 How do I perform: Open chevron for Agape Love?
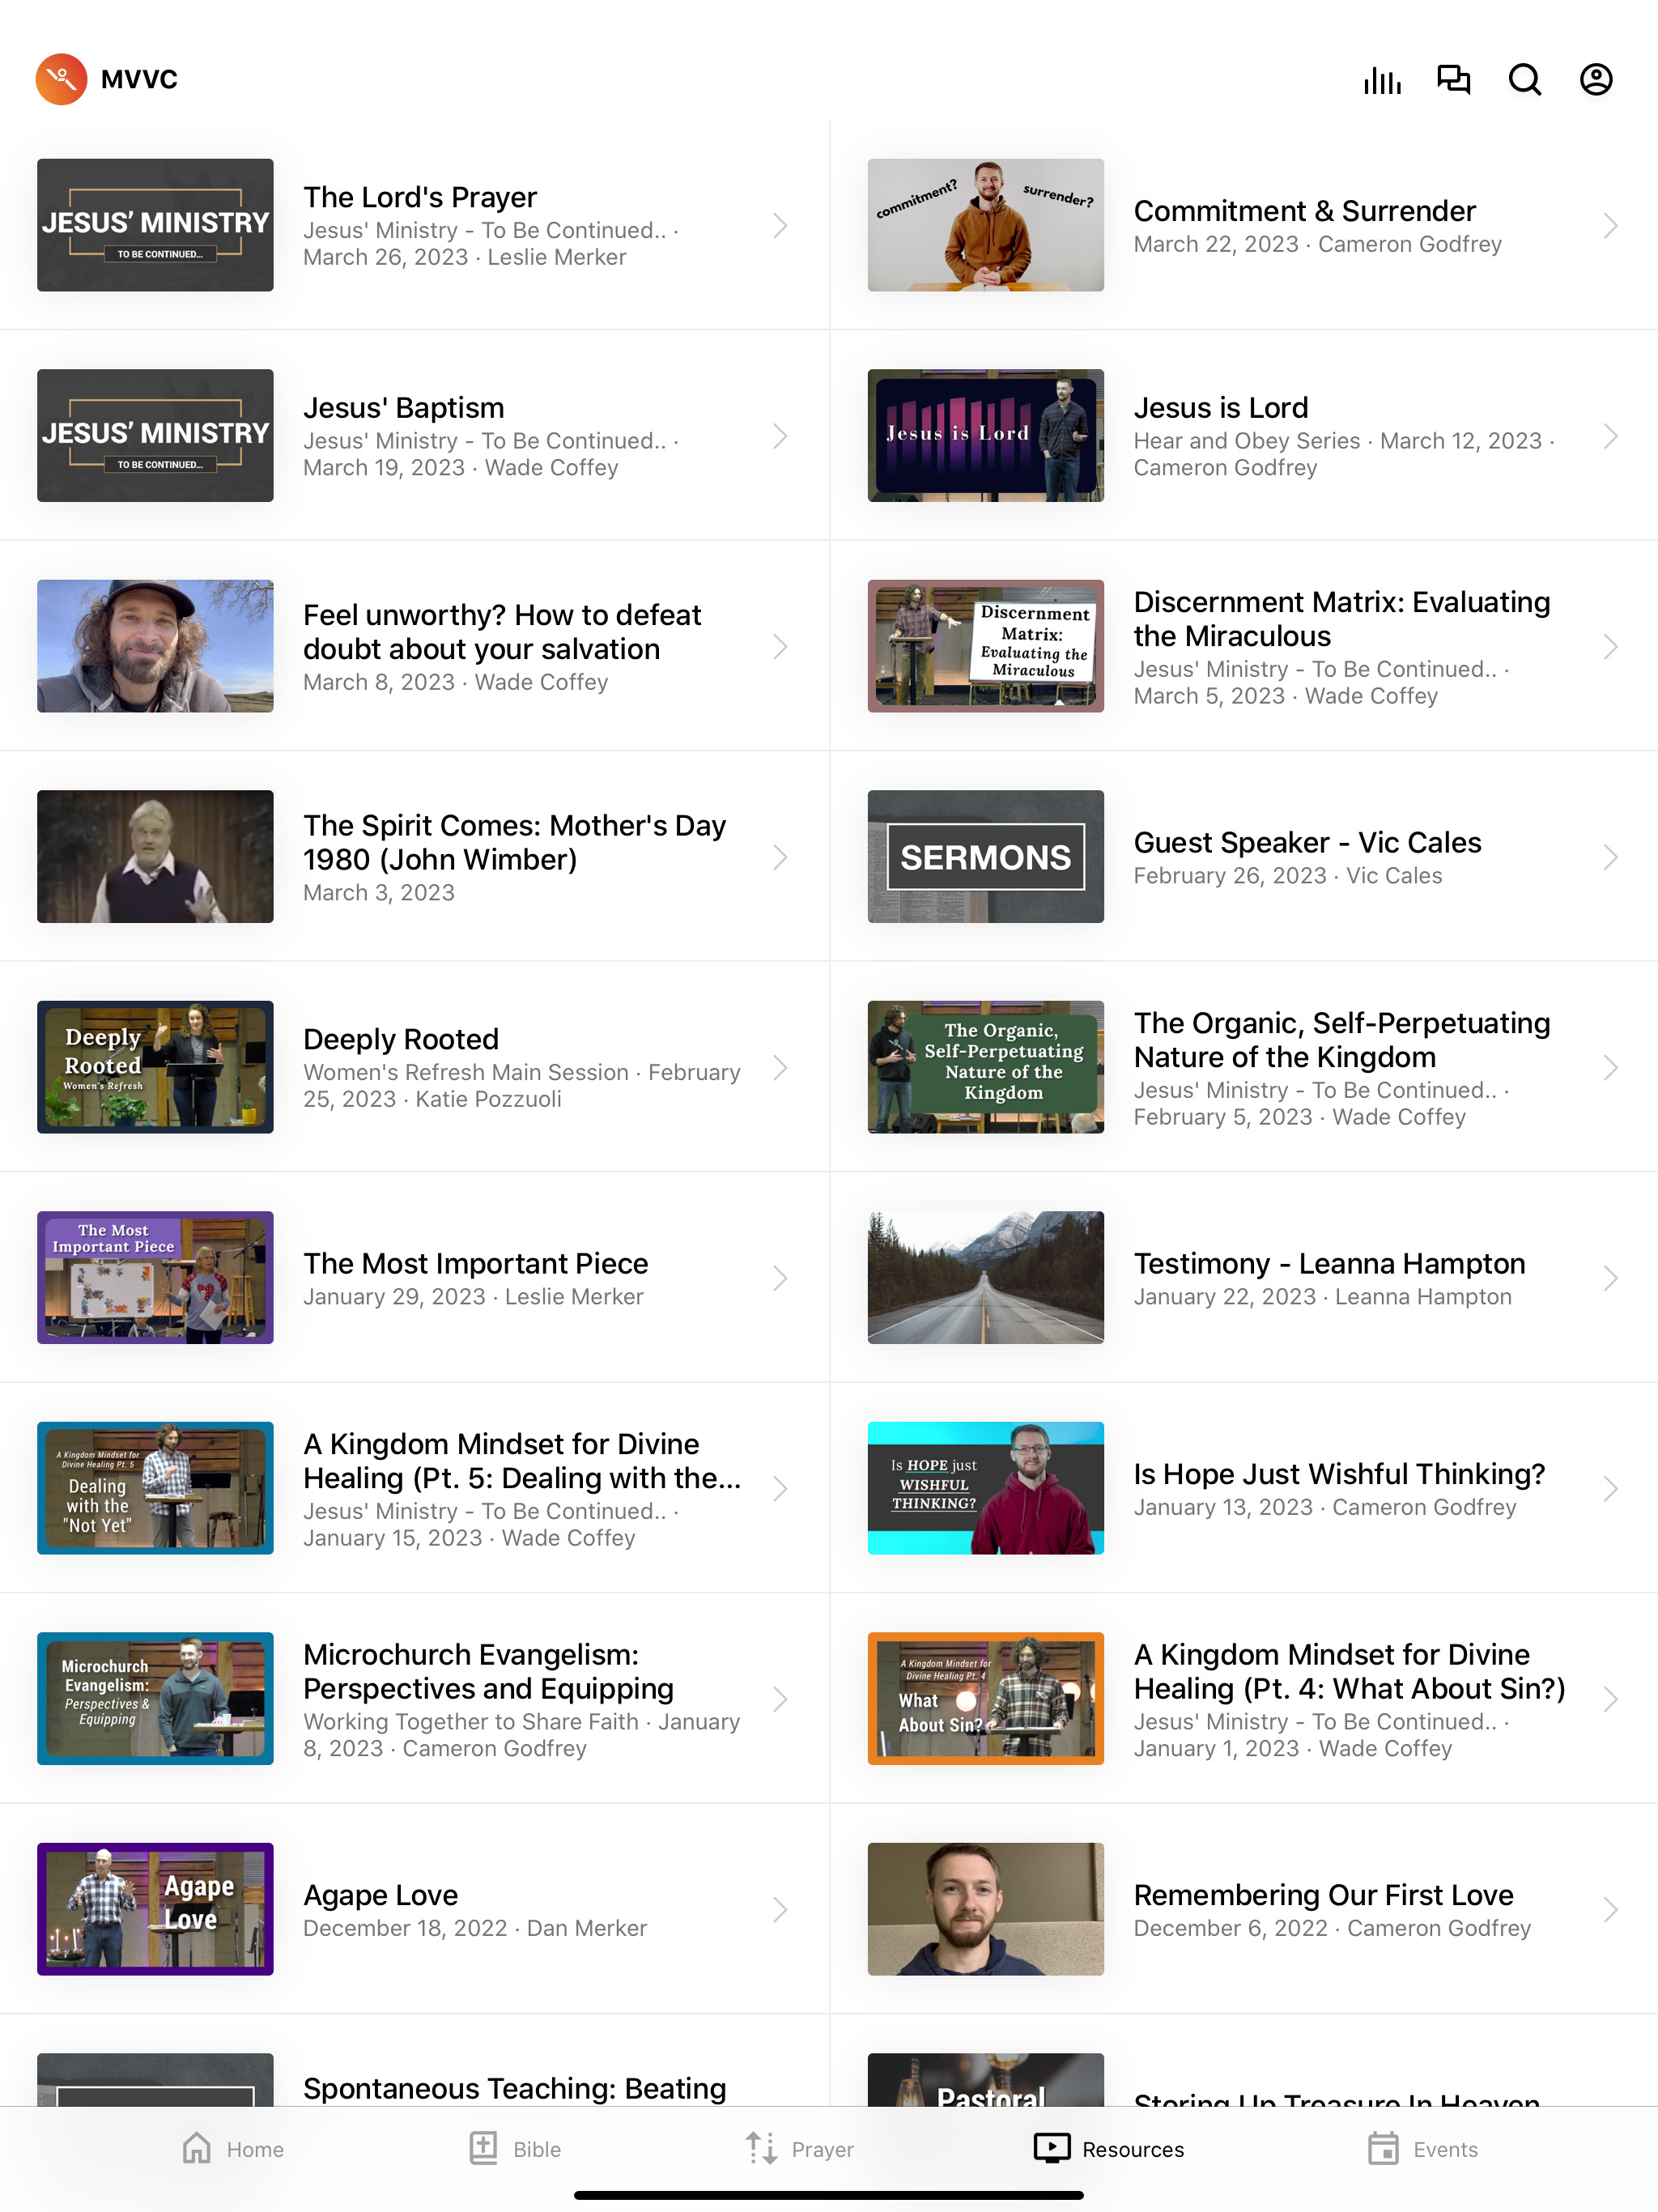(780, 1909)
